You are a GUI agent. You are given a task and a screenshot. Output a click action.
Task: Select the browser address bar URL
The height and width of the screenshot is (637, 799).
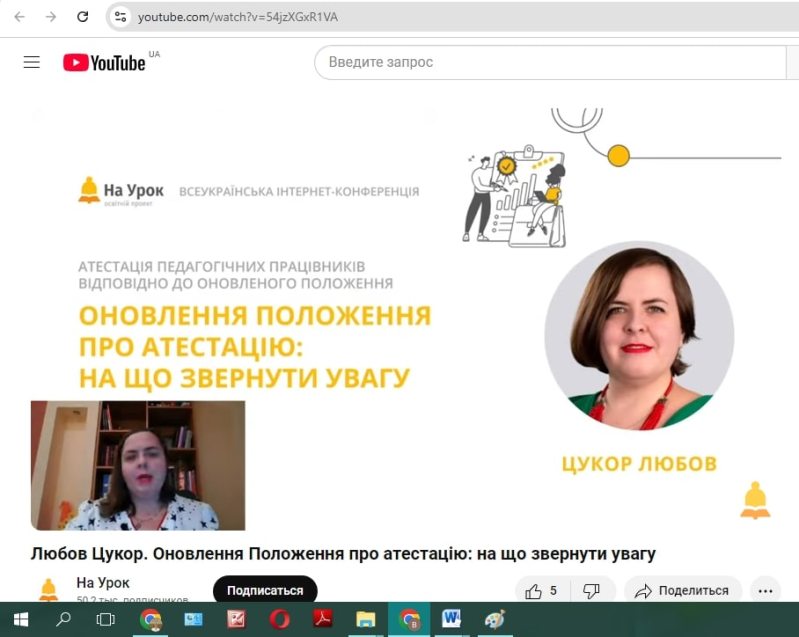(237, 17)
